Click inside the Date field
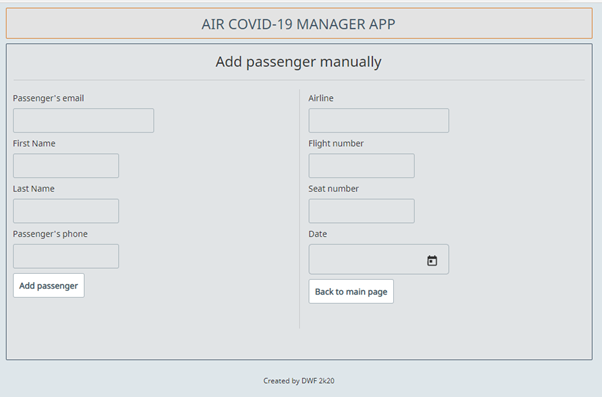The height and width of the screenshot is (397, 602). click(x=379, y=259)
